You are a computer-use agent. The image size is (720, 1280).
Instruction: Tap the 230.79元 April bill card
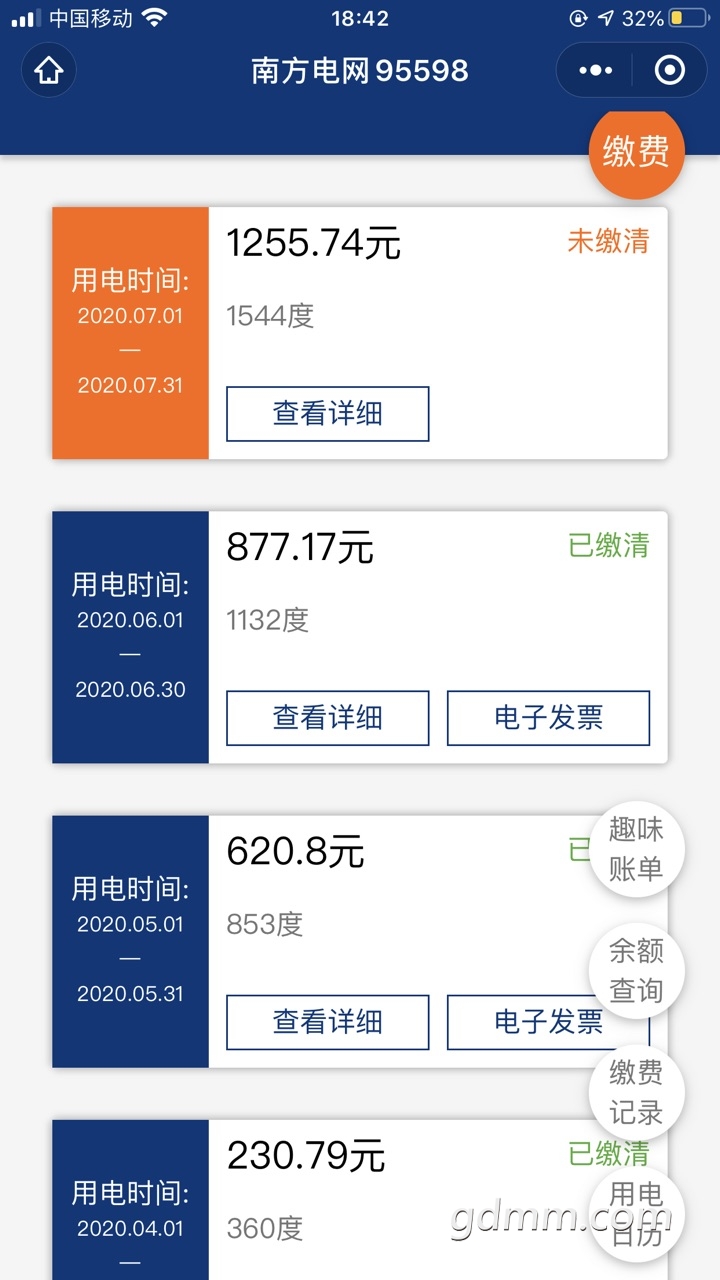pyautogui.click(x=360, y=1199)
